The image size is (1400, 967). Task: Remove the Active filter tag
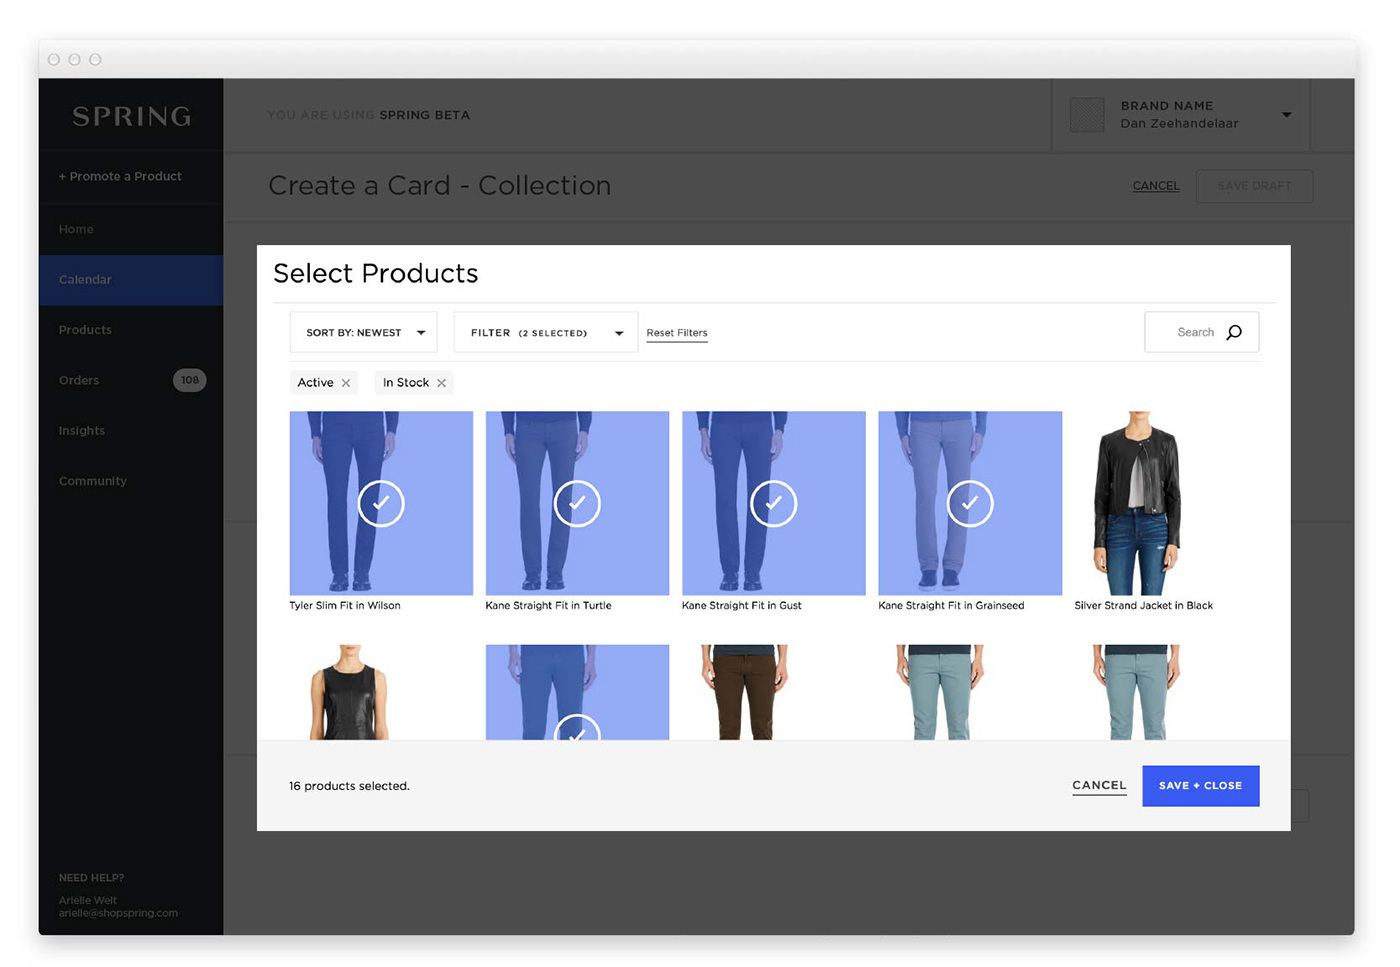[x=346, y=383]
